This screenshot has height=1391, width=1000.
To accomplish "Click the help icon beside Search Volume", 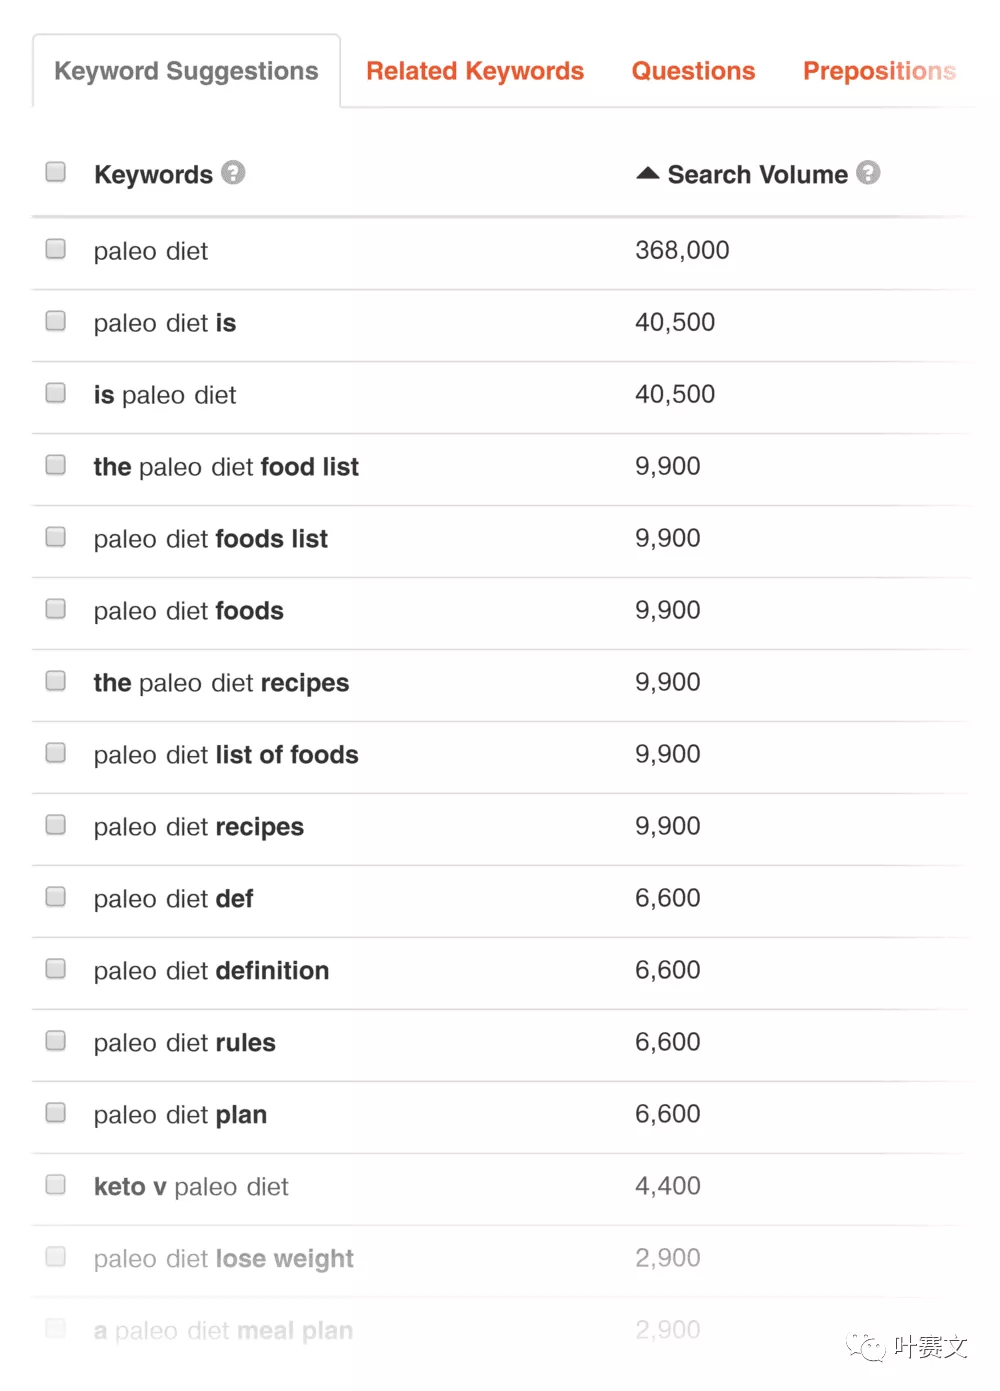I will [868, 173].
